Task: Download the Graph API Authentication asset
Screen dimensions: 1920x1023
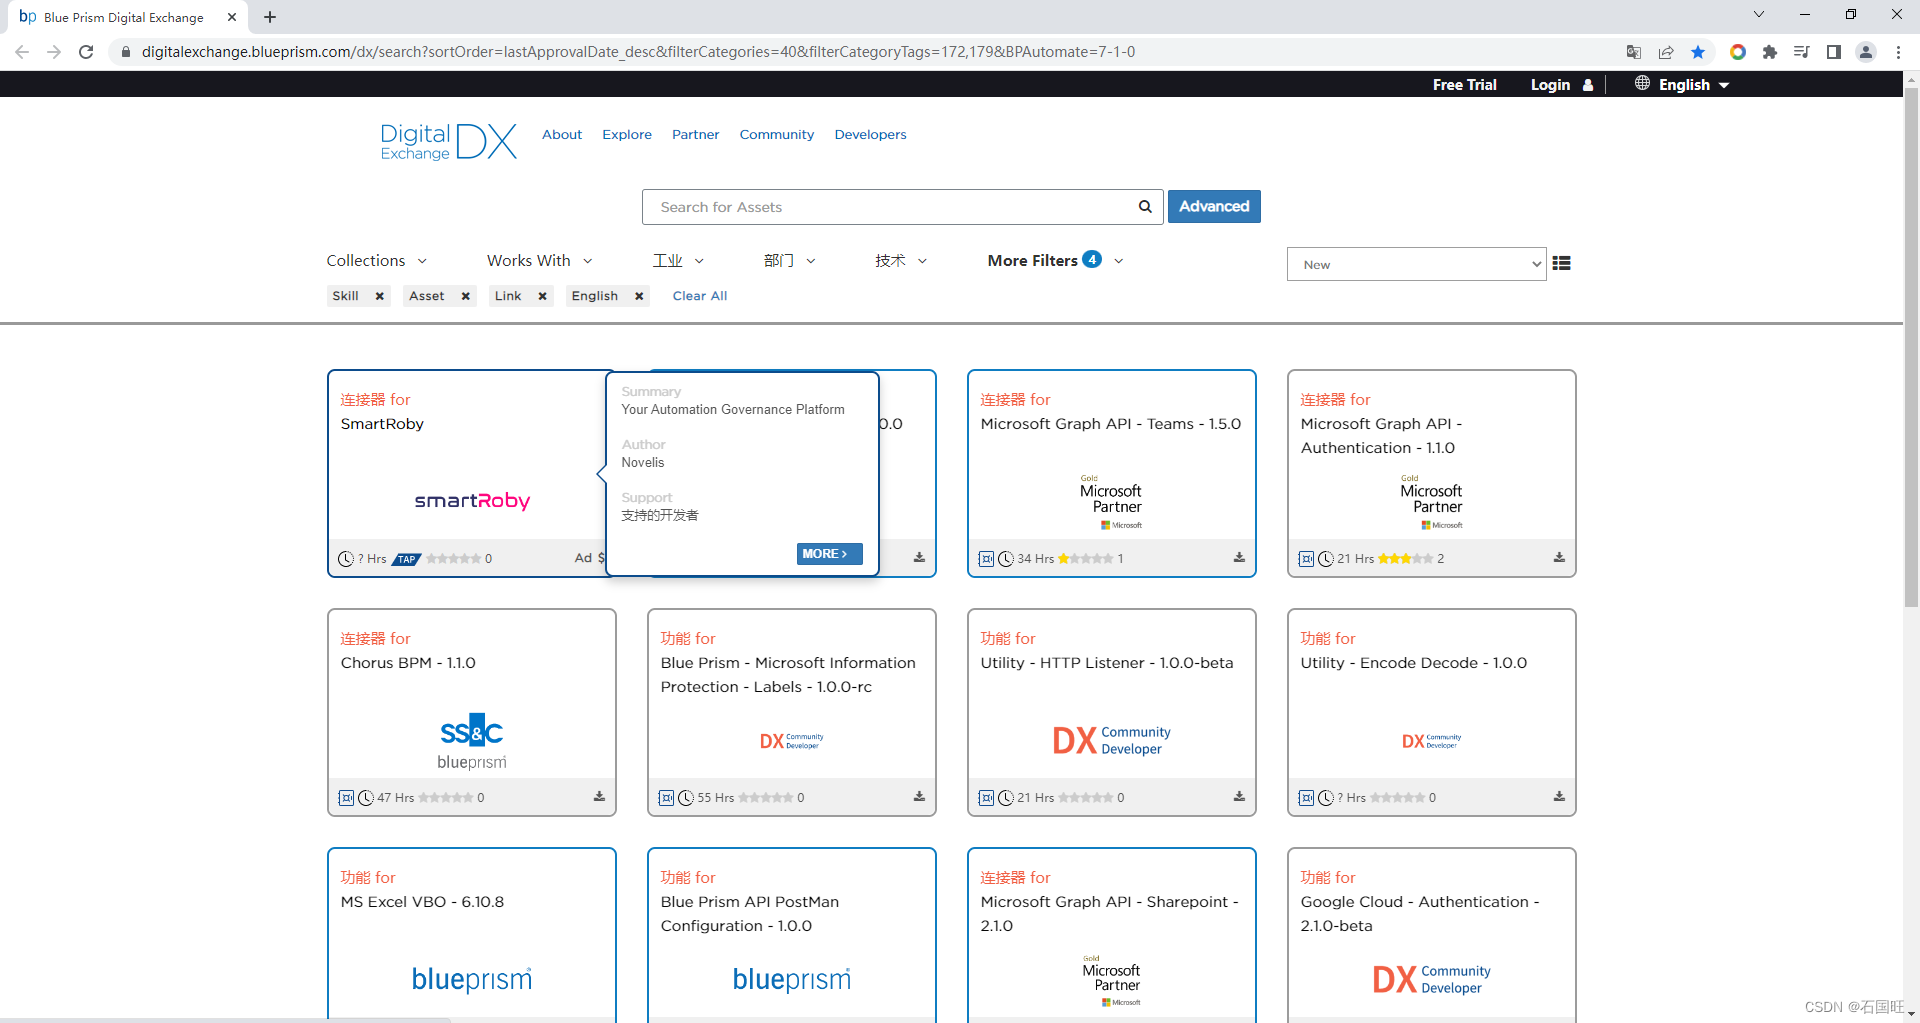Action: click(x=1559, y=558)
